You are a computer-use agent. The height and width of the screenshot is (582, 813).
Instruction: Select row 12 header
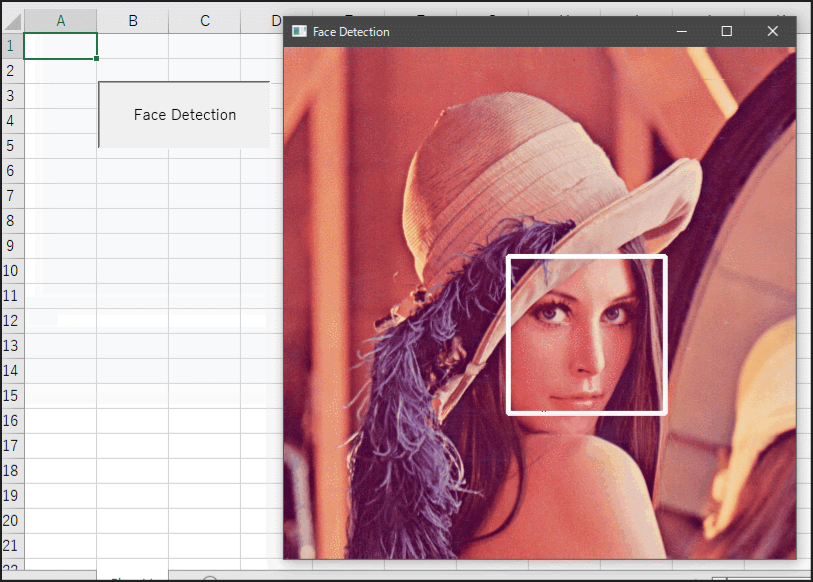[12, 321]
